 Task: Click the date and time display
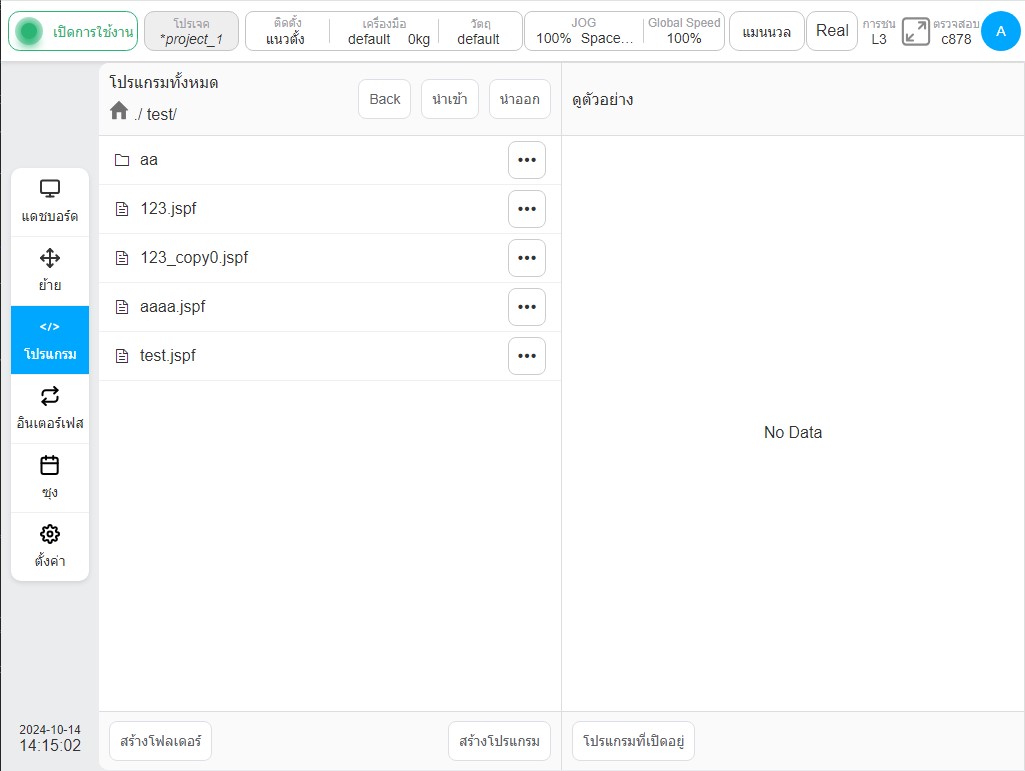pyautogui.click(x=50, y=738)
